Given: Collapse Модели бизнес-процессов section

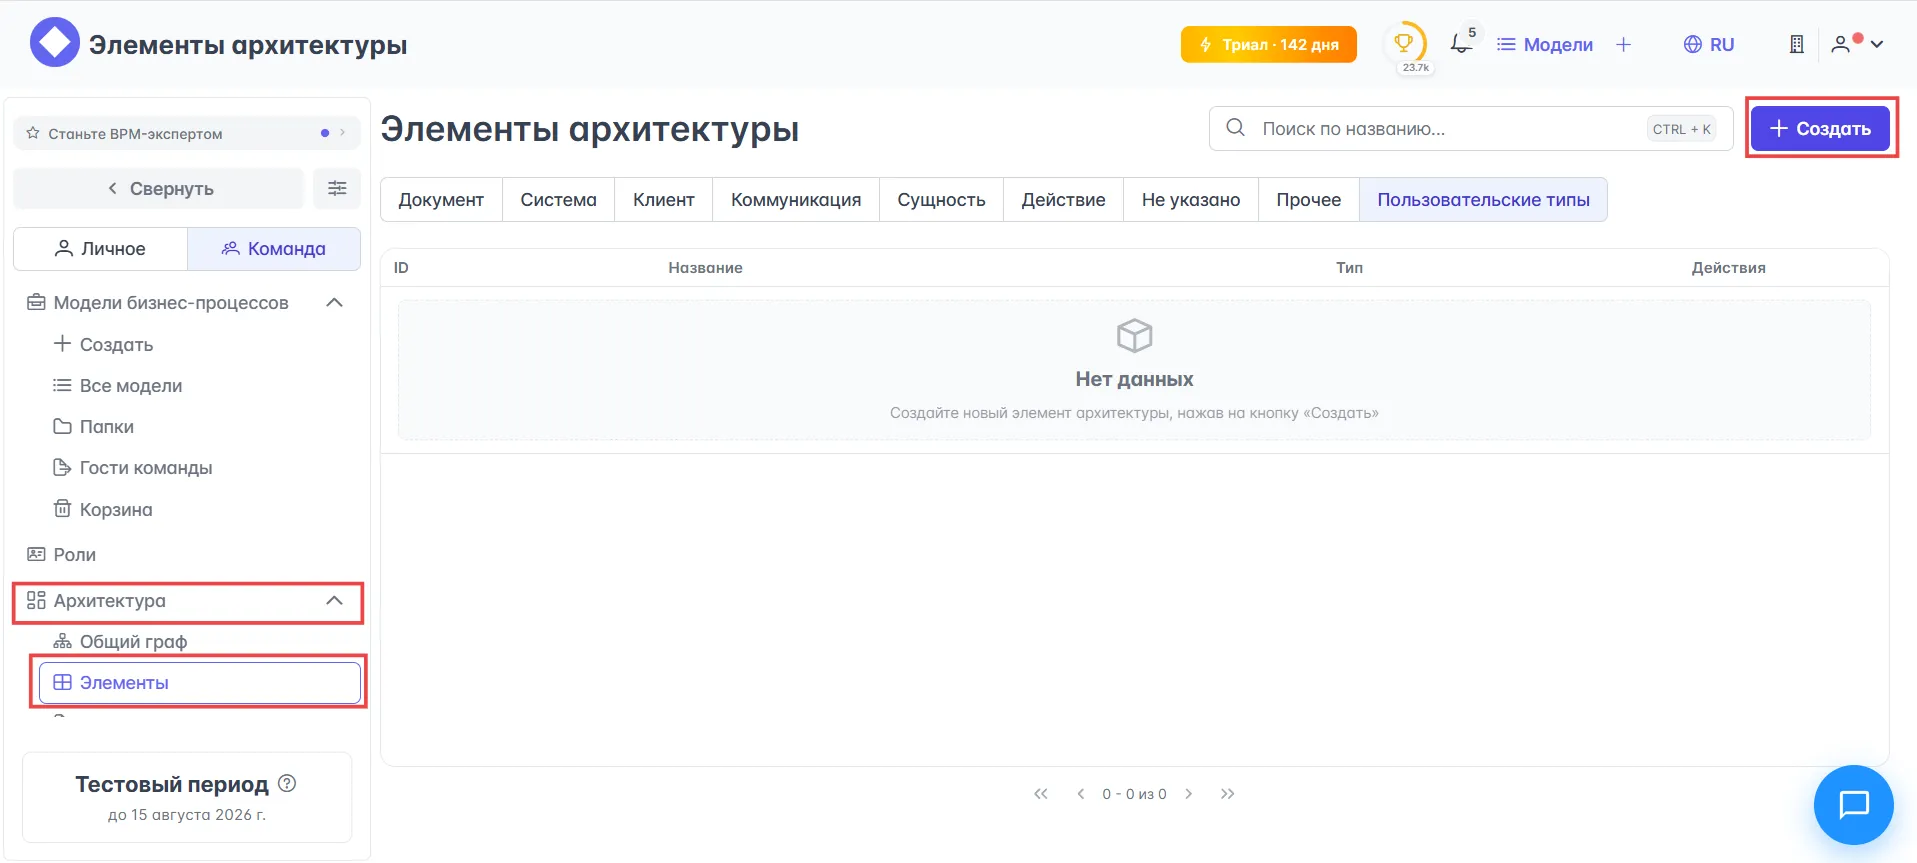Looking at the screenshot, I should coord(334,303).
